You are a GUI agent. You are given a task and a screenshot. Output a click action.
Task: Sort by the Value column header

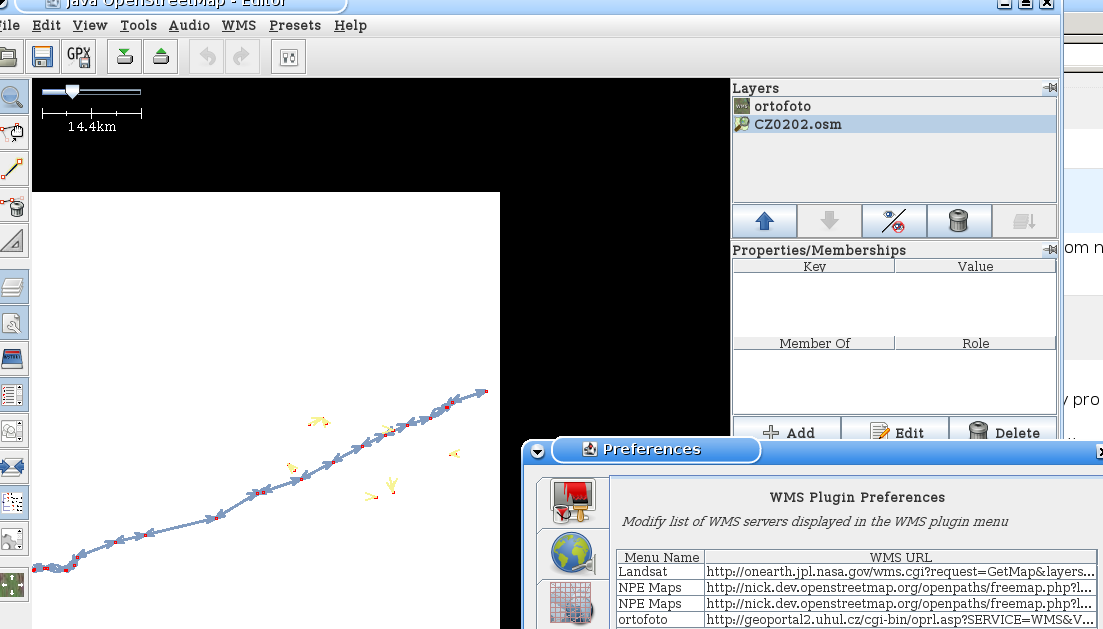pos(975,266)
